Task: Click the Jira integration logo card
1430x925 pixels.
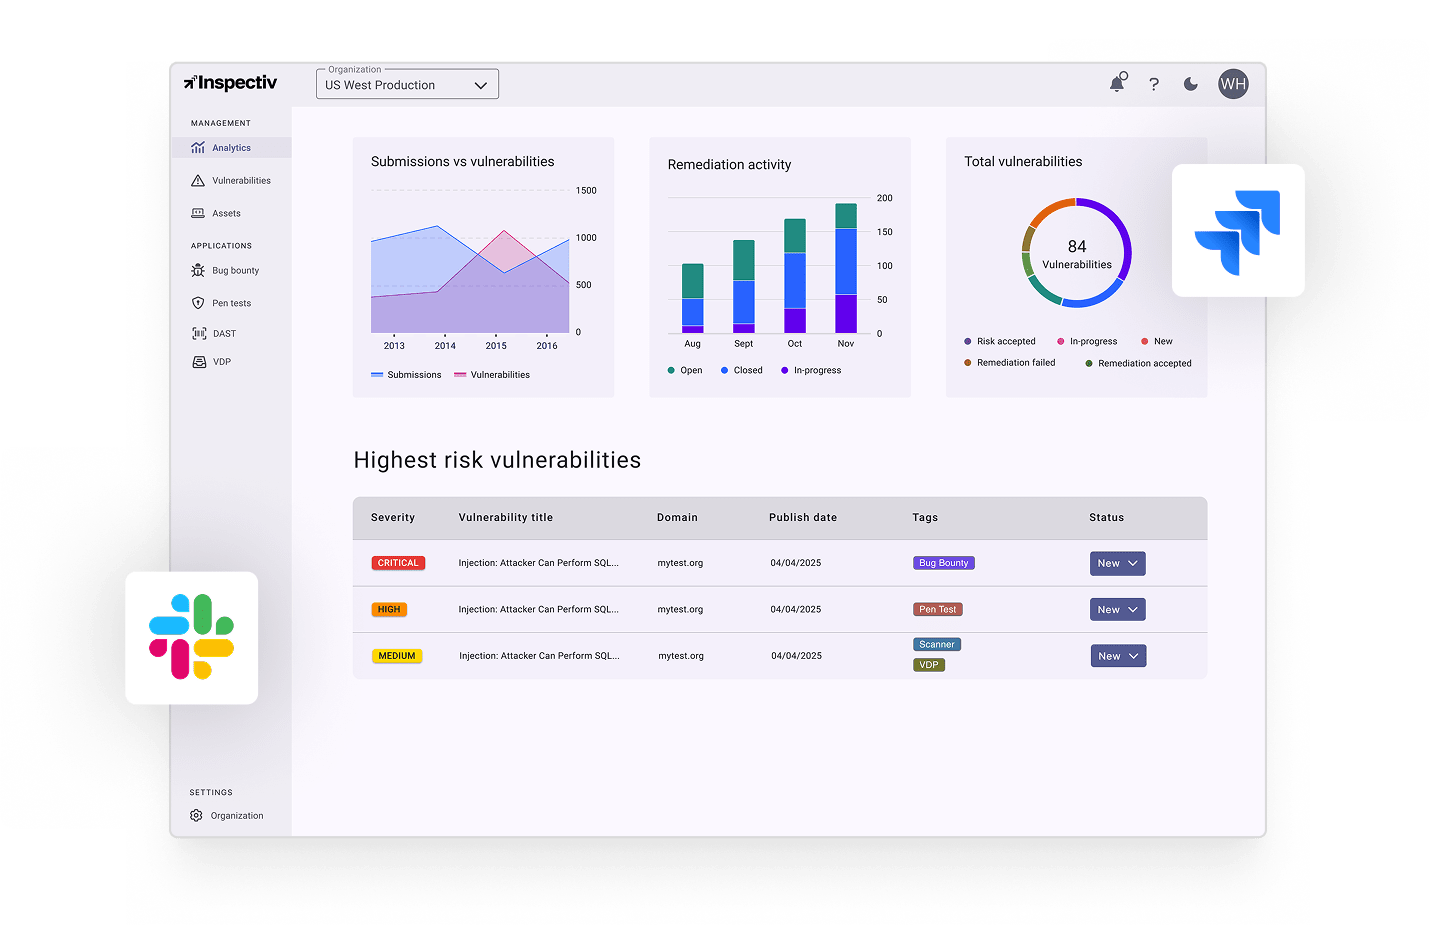Action: point(1238,231)
